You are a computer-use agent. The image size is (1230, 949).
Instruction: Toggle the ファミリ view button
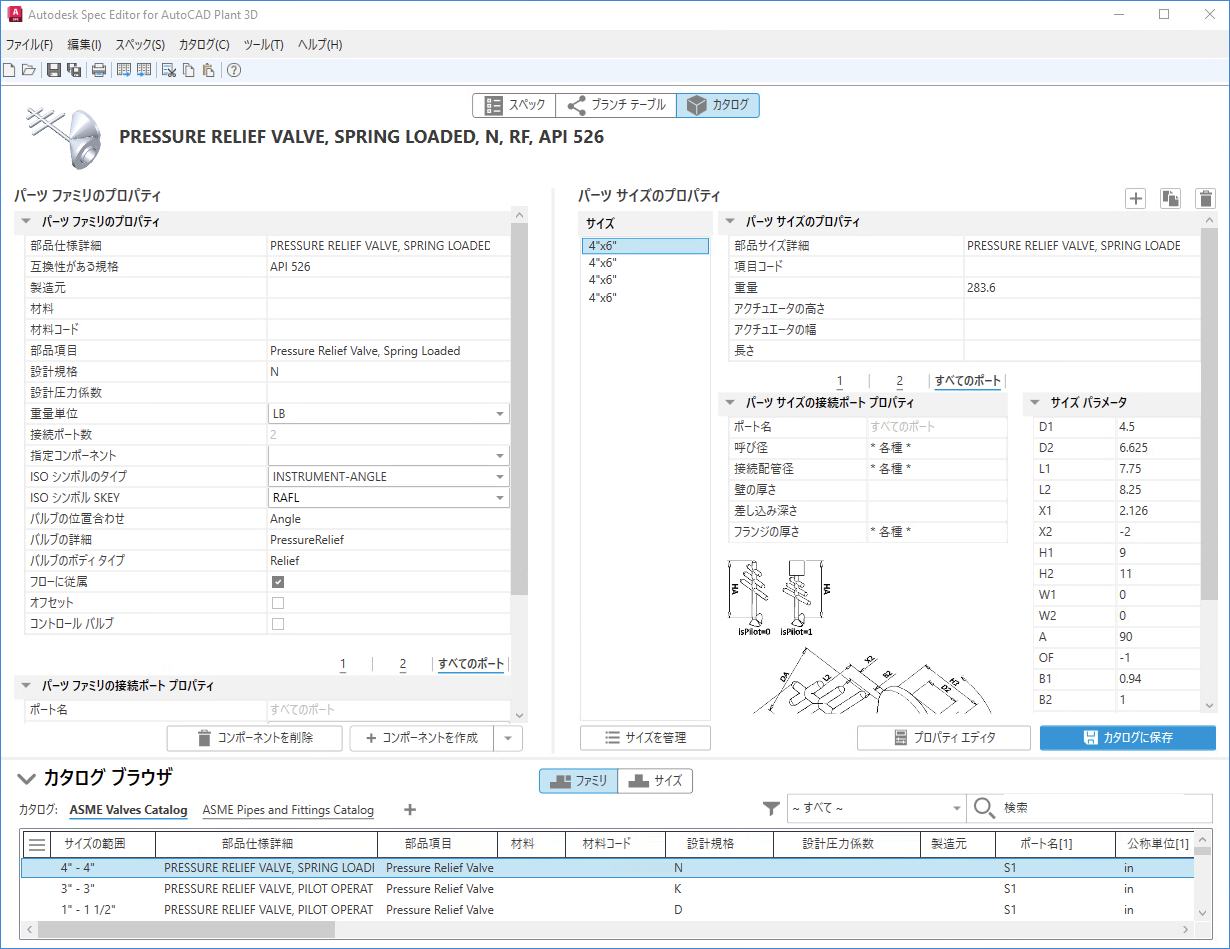tap(578, 781)
